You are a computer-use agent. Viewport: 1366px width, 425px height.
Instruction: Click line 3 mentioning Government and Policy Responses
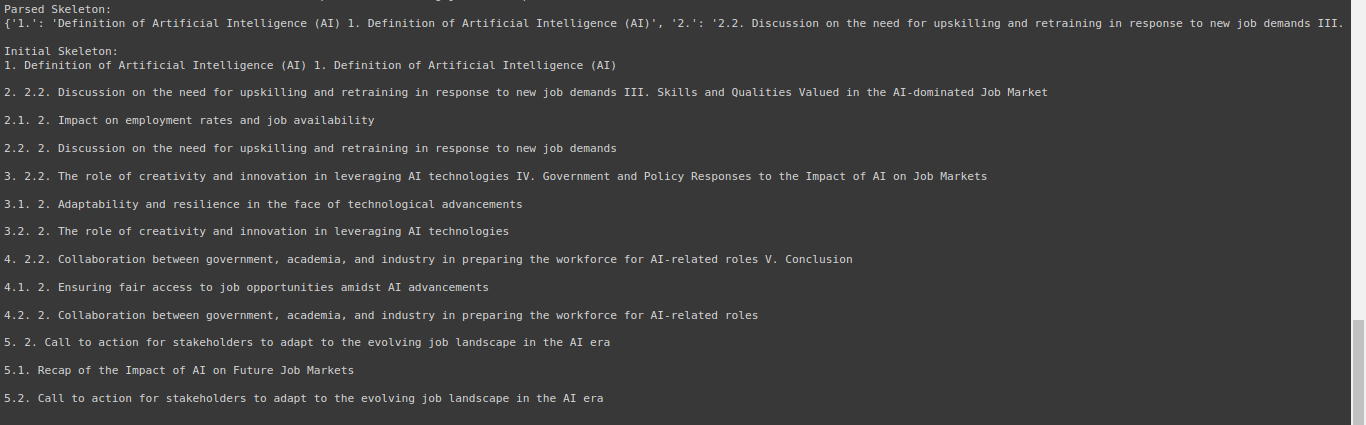point(495,177)
